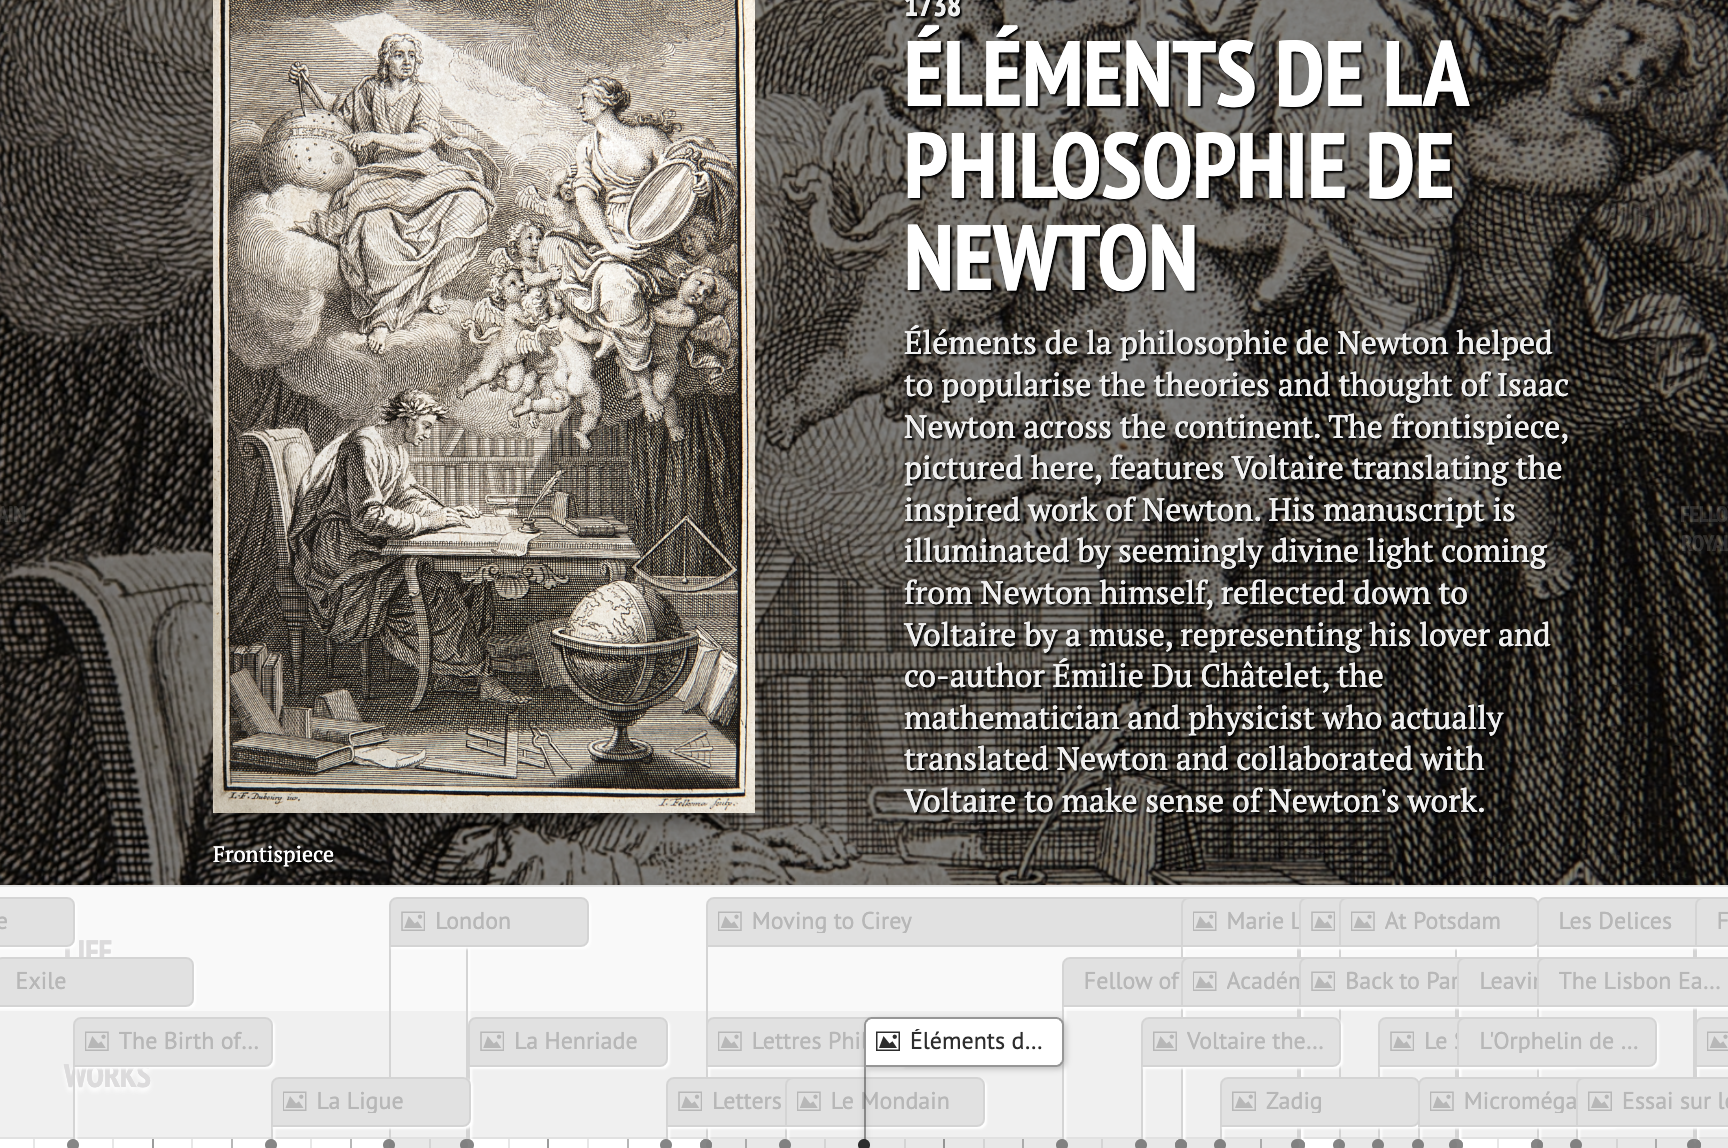Click the image icon on Voltaire the... marker
Viewport: 1728px width, 1148px height.
point(1165,1042)
